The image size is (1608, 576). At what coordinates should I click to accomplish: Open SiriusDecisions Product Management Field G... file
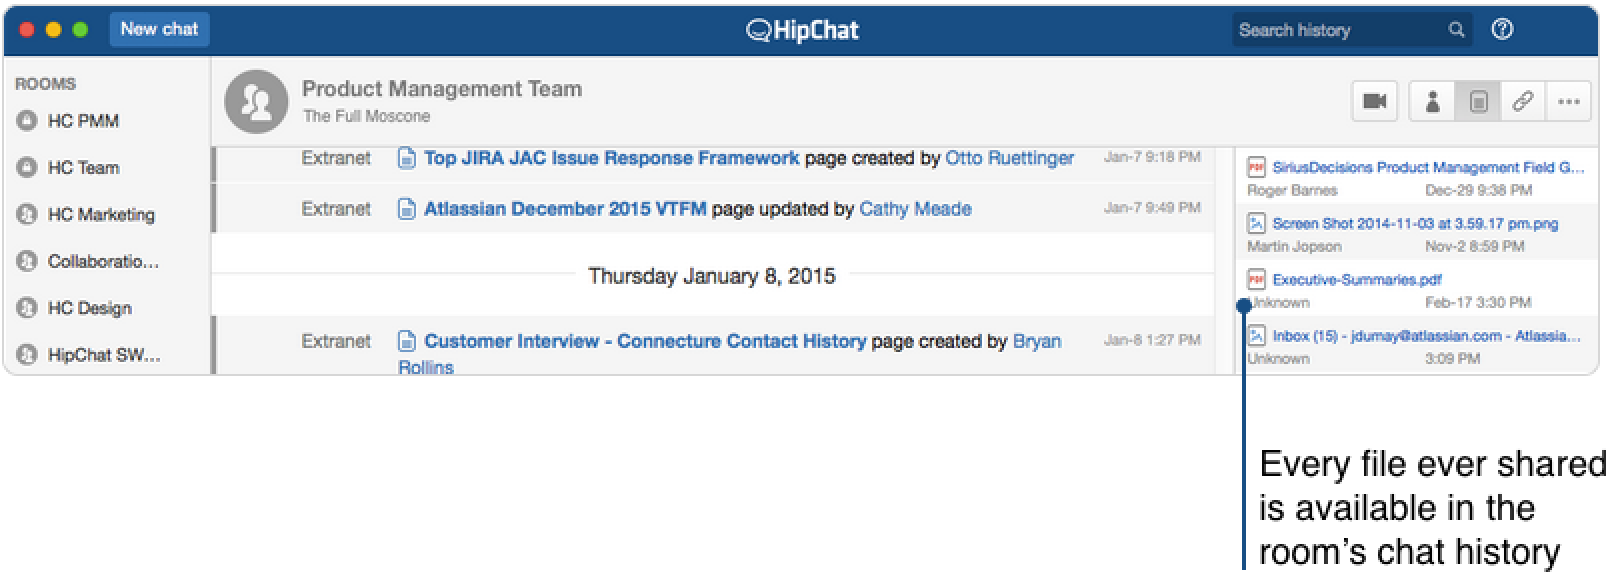coord(1428,168)
